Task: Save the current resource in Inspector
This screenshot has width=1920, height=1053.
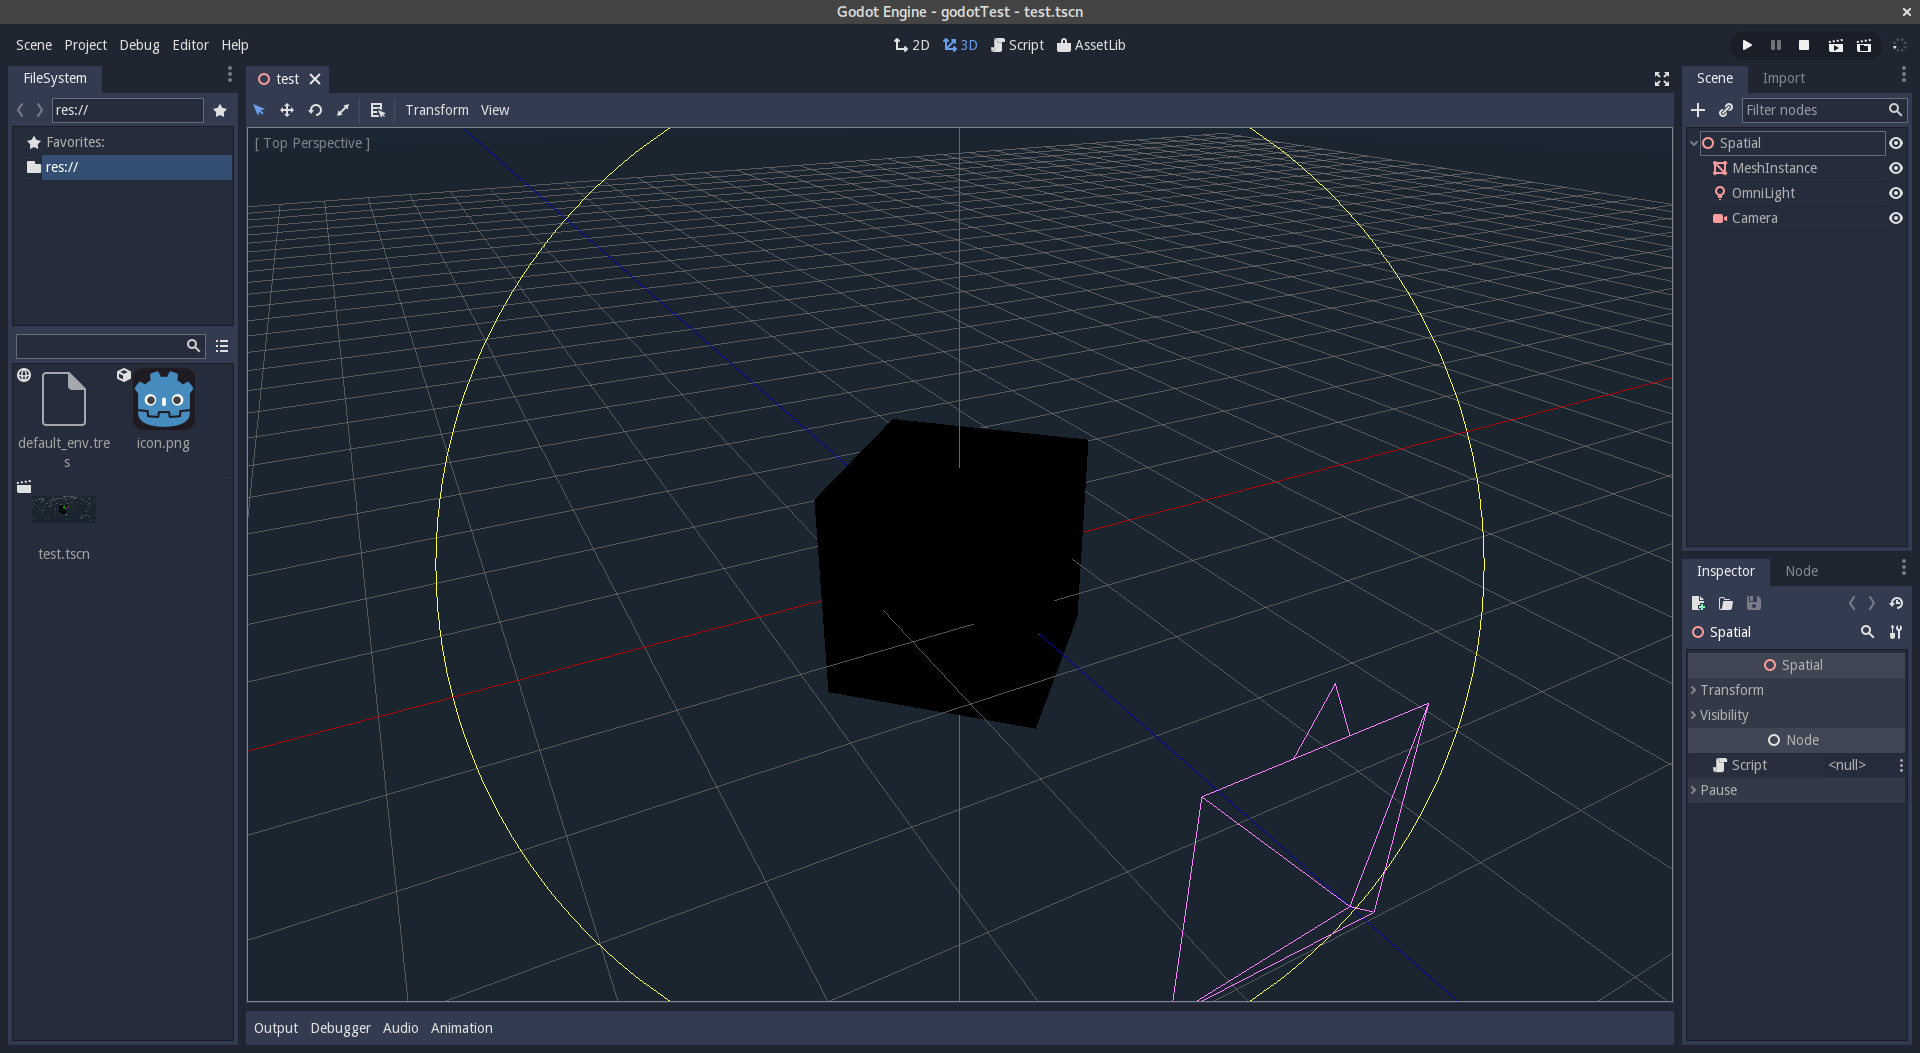Action: tap(1754, 603)
